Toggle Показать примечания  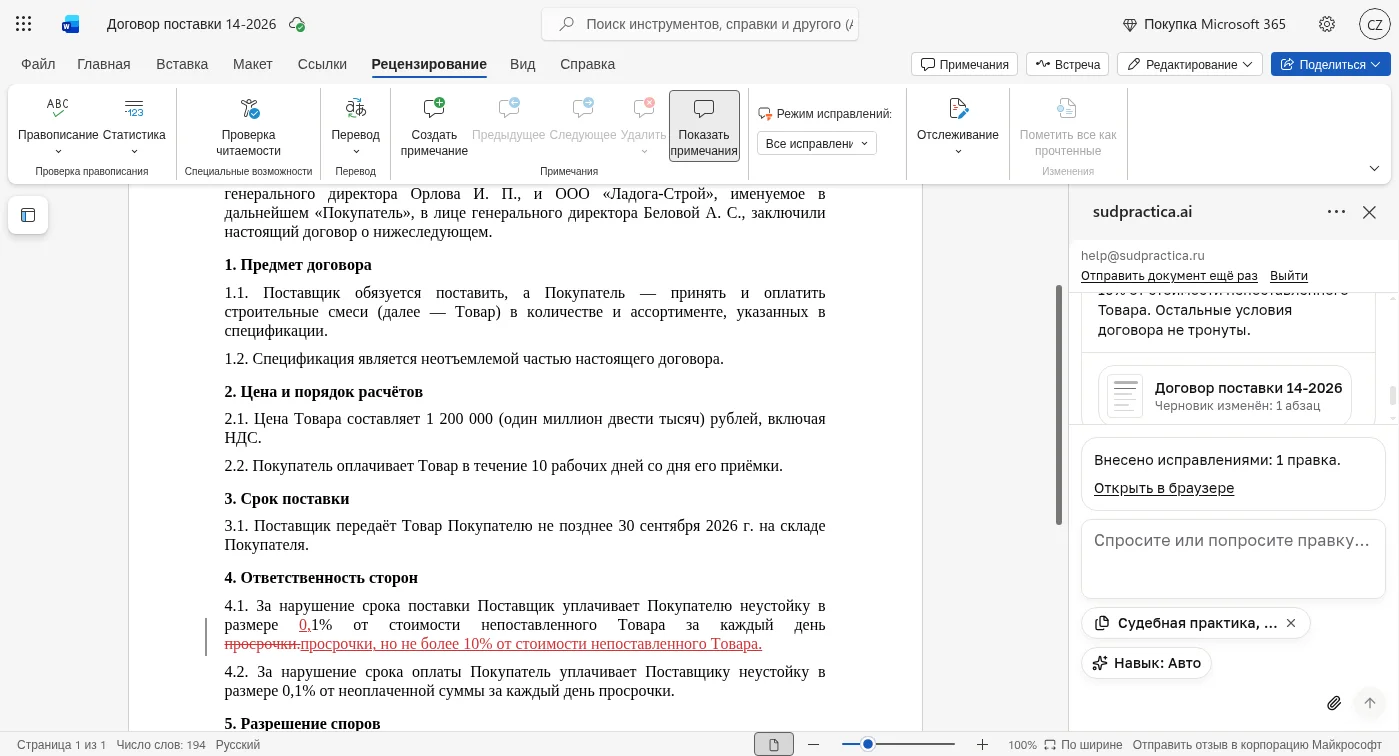(x=704, y=125)
